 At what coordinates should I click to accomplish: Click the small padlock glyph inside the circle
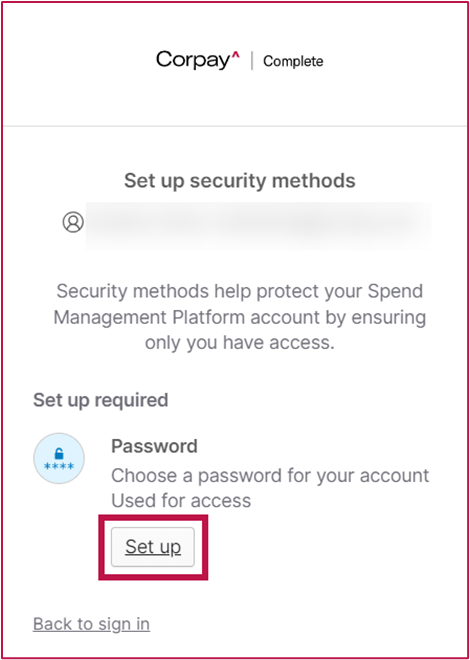(x=59, y=453)
